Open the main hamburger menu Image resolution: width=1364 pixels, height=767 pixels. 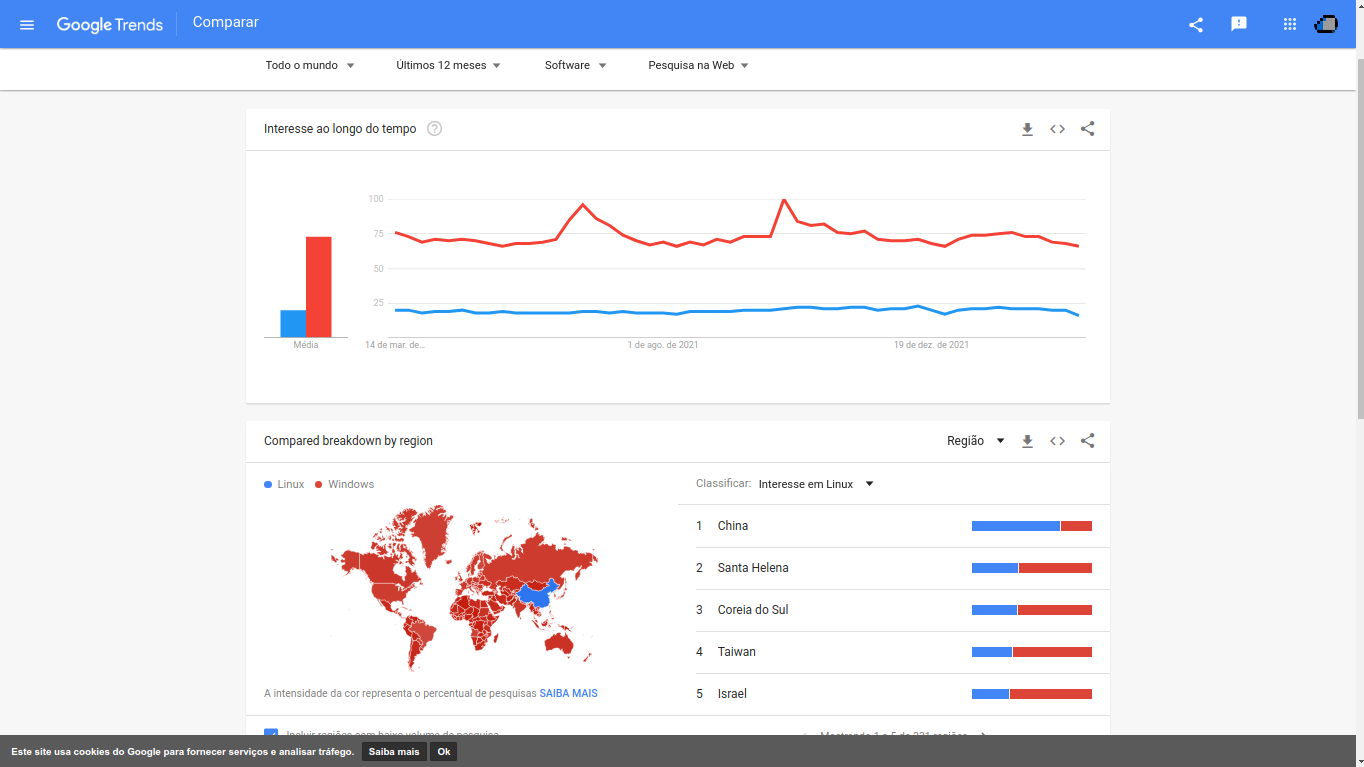click(x=27, y=24)
